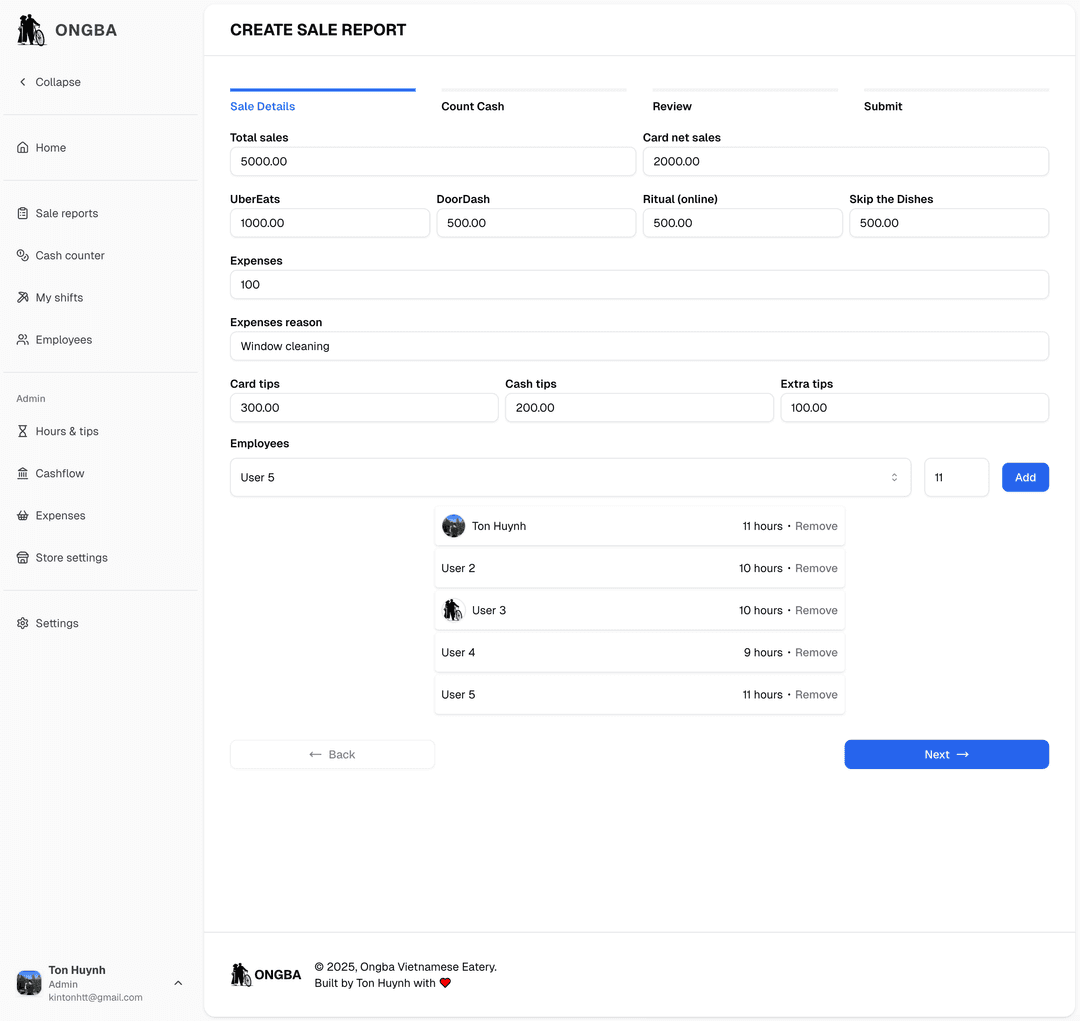Click the Next button to proceed
1080x1021 pixels.
point(945,754)
